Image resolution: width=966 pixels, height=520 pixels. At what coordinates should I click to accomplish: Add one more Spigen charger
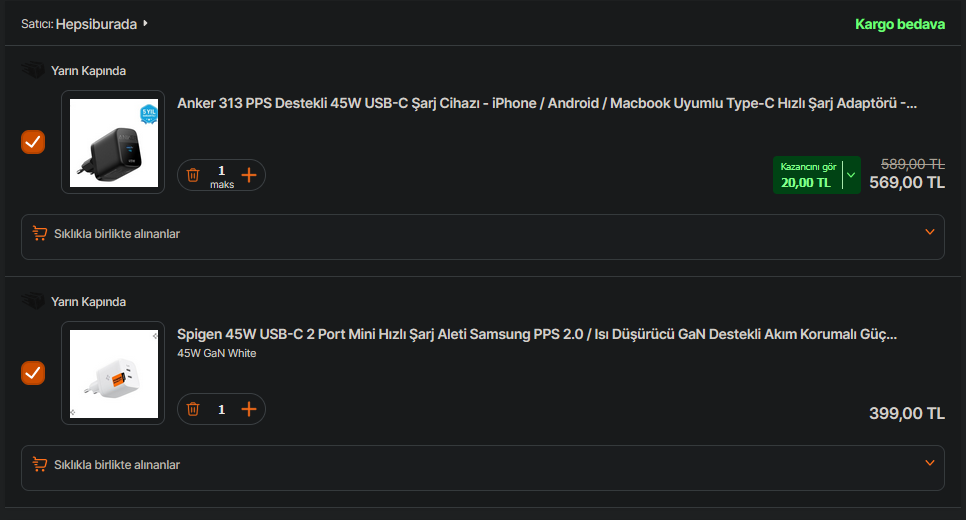[x=249, y=409]
